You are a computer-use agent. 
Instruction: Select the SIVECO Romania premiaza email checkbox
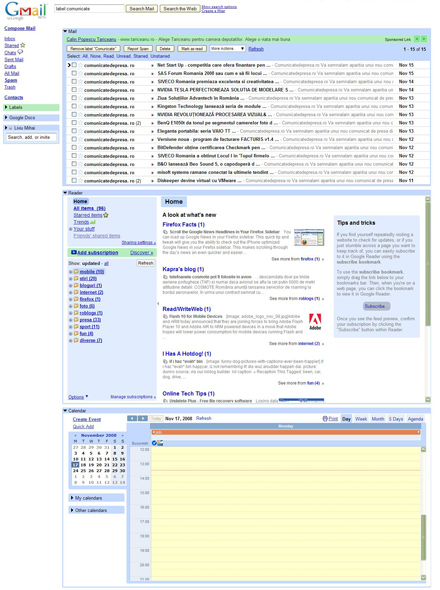[74, 81]
